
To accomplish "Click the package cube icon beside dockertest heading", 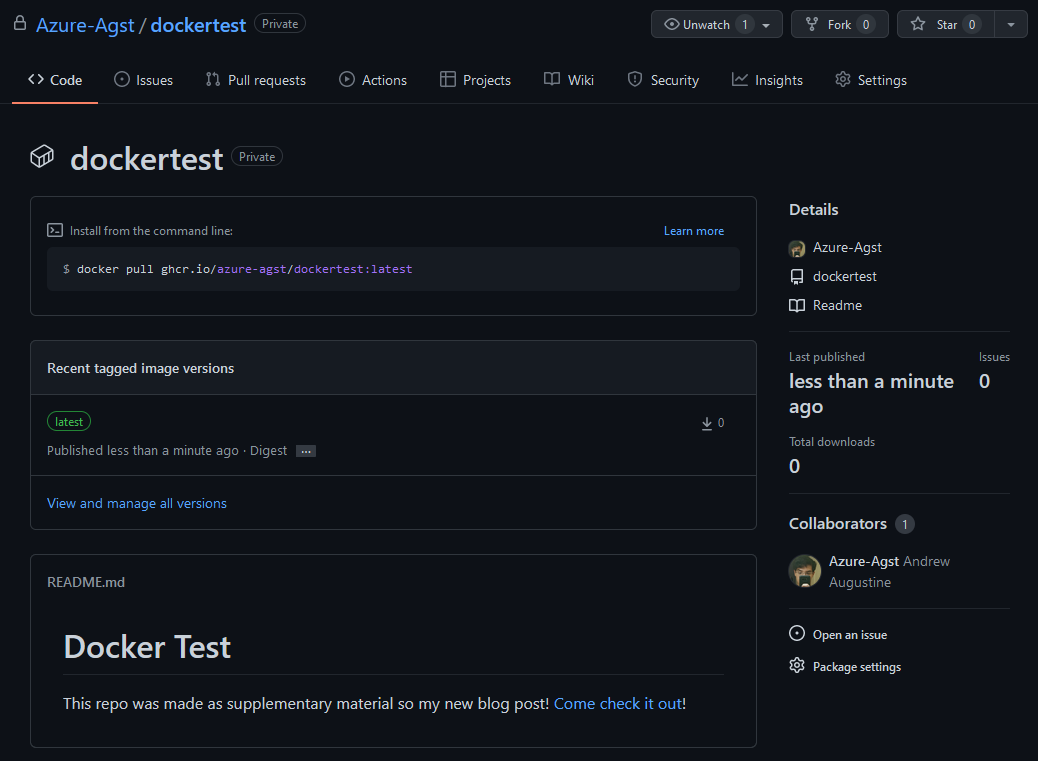I will [42, 157].
